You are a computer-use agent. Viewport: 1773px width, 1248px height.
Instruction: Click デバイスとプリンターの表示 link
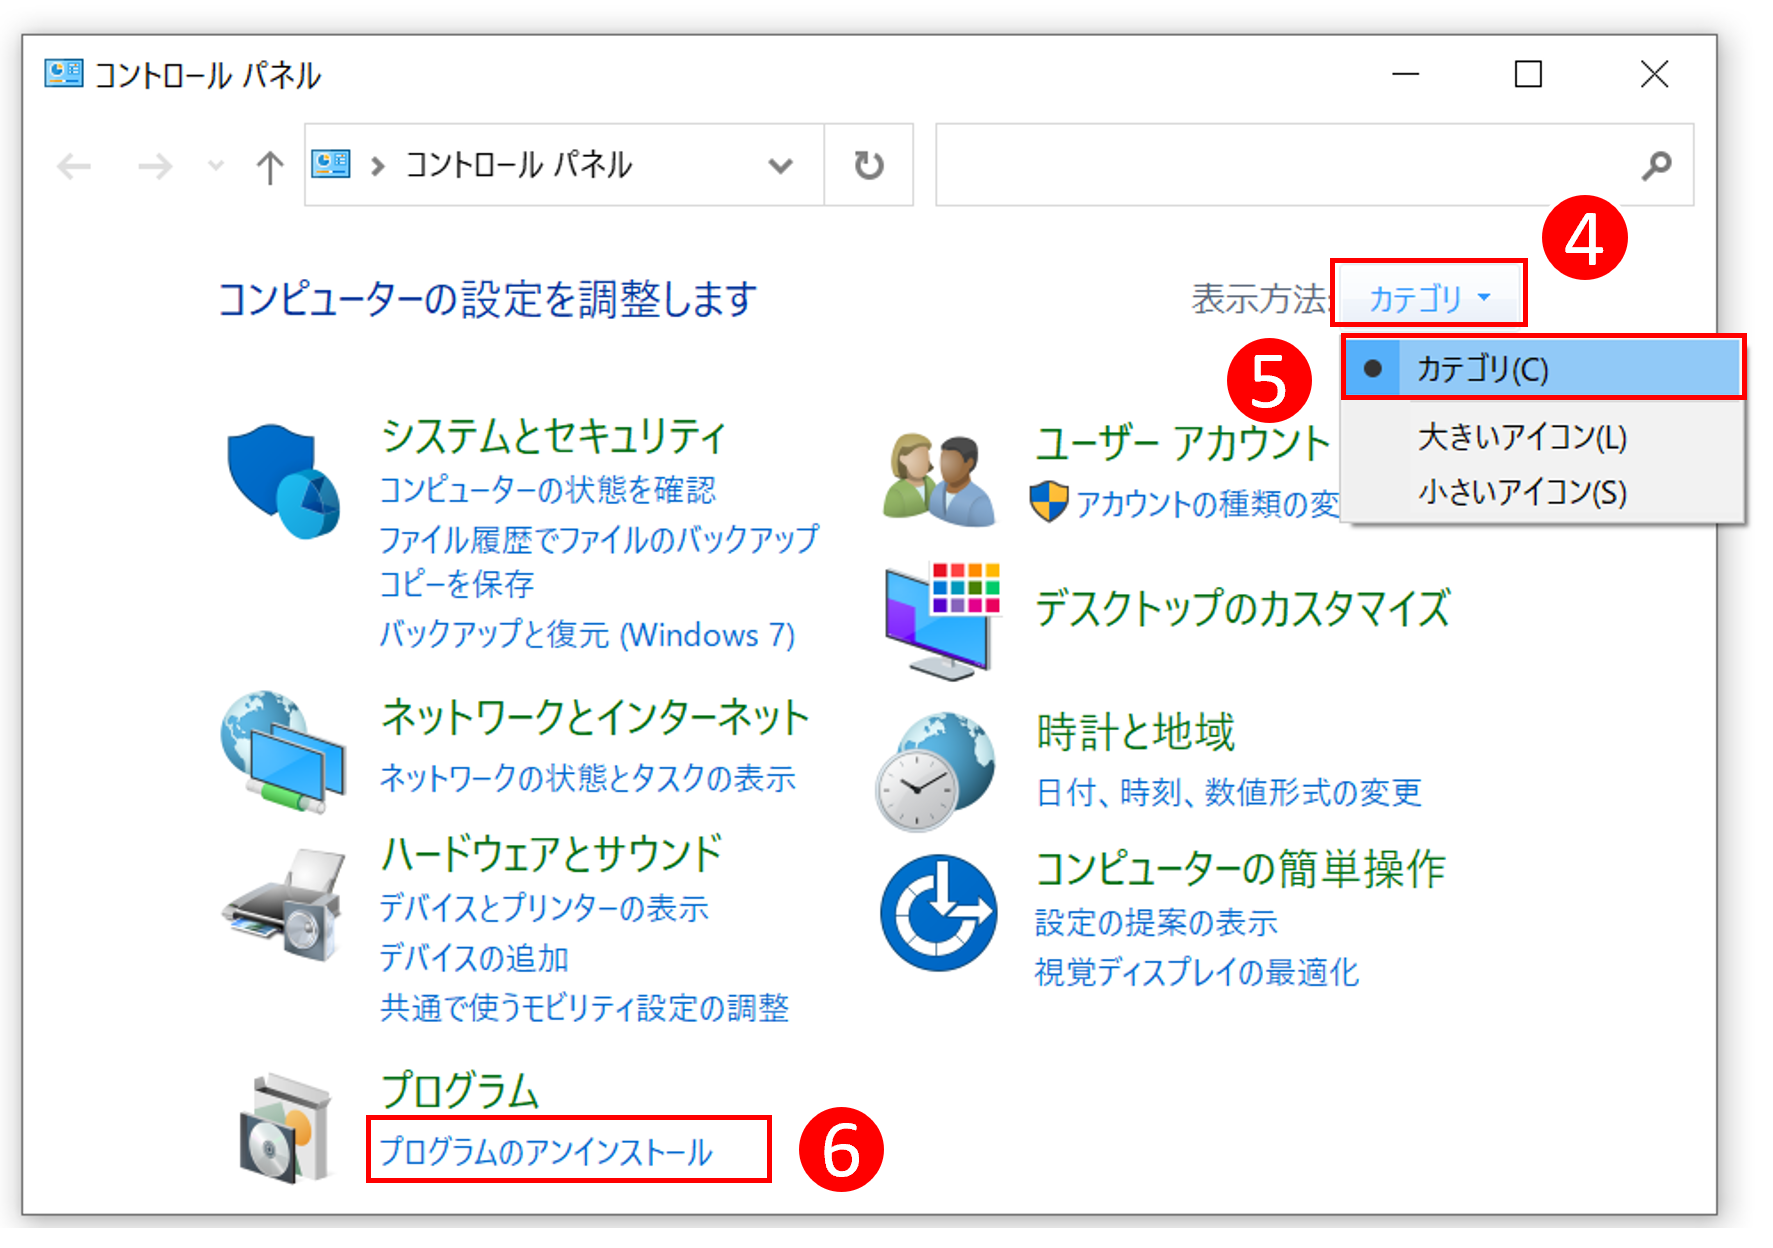tap(544, 907)
